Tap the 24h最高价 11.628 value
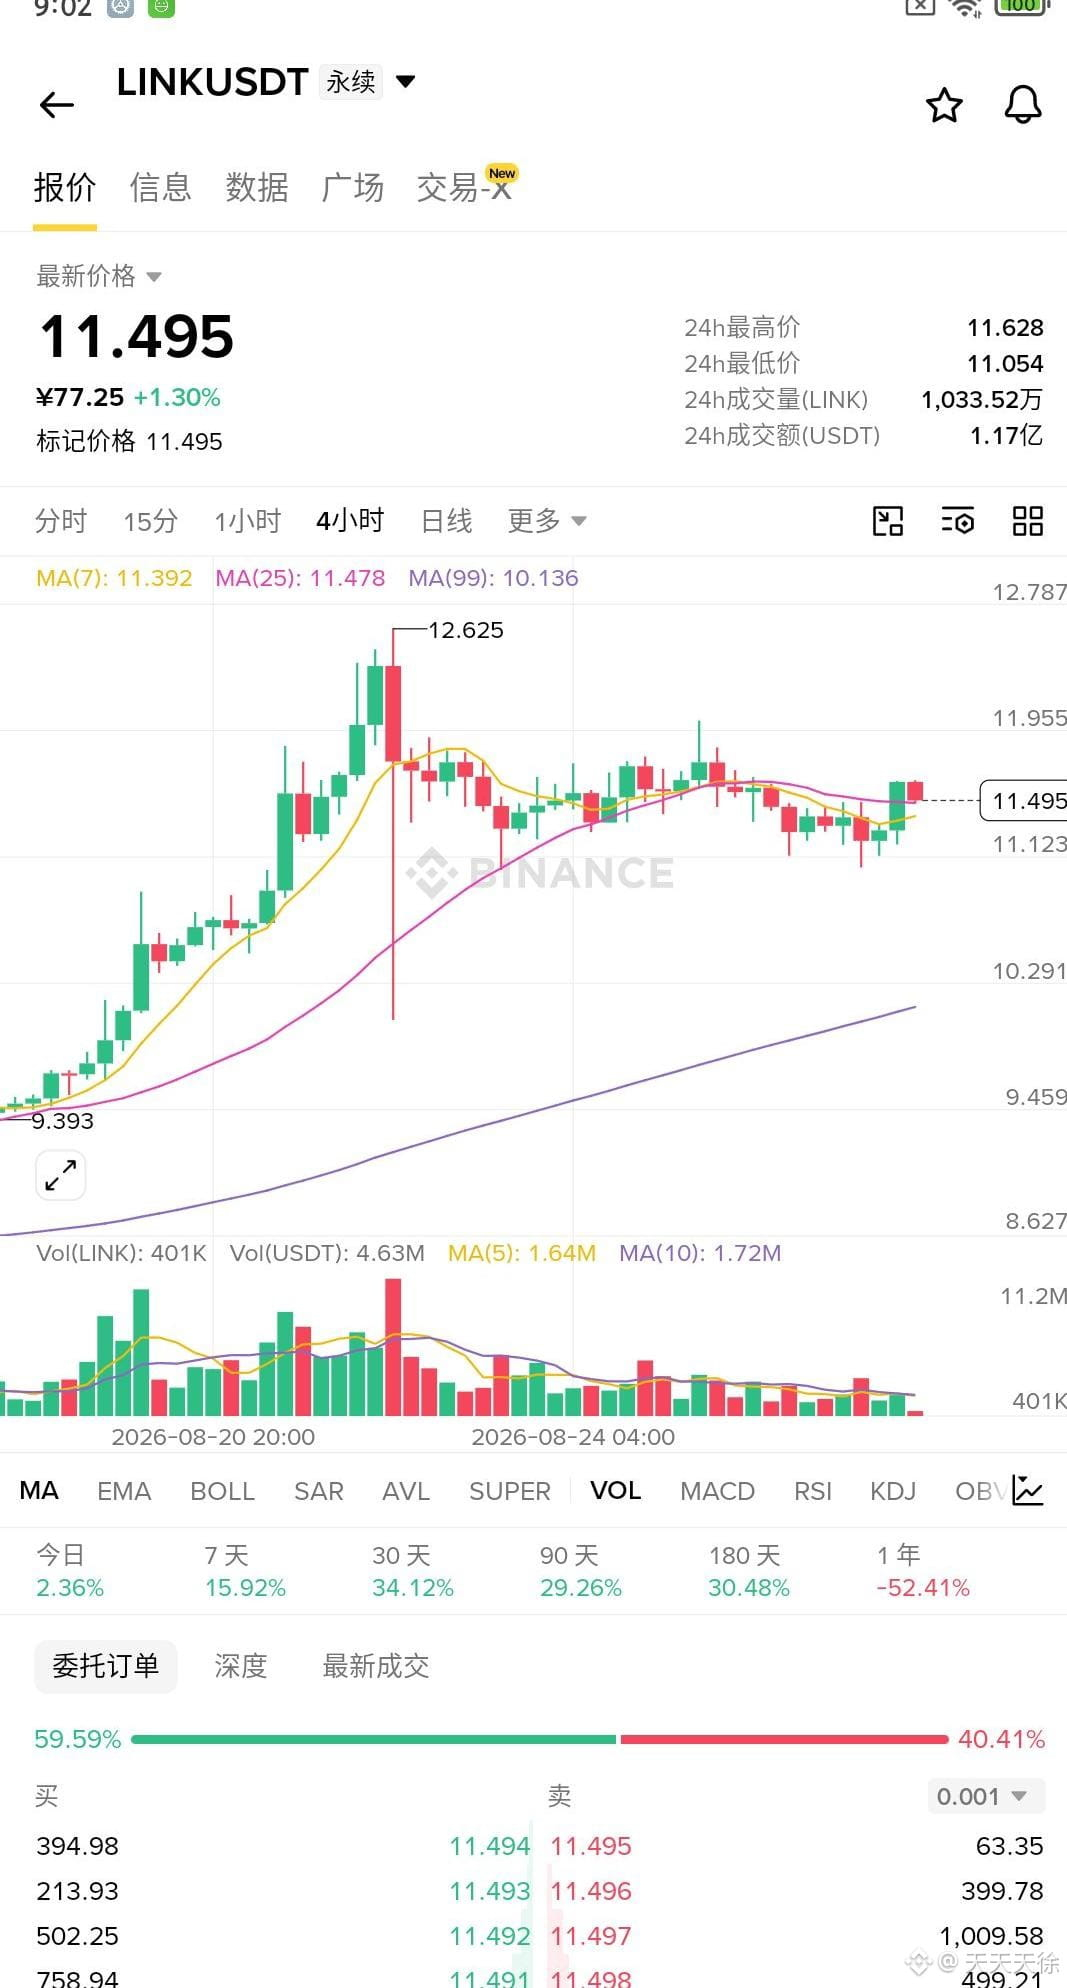1067x1988 pixels. 1005,327
